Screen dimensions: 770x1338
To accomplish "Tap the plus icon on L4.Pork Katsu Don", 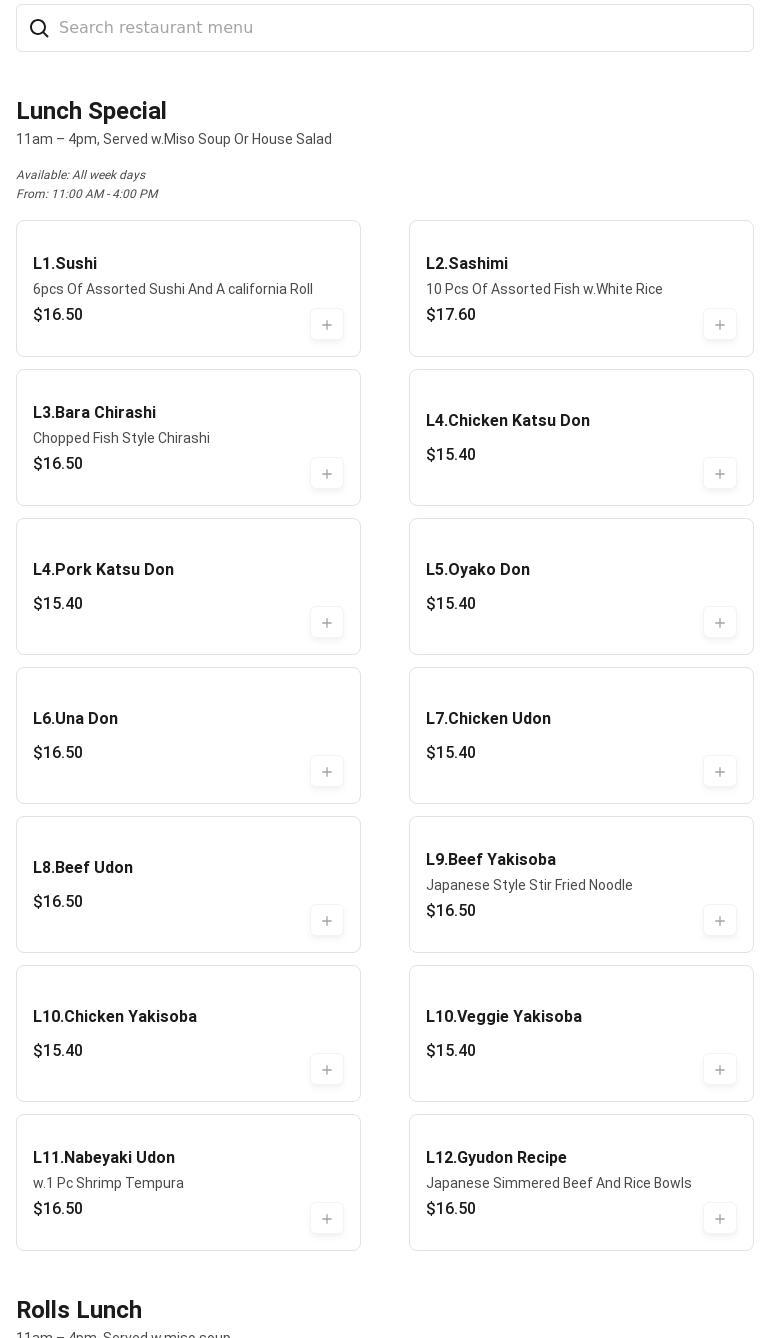I will (x=327, y=623).
